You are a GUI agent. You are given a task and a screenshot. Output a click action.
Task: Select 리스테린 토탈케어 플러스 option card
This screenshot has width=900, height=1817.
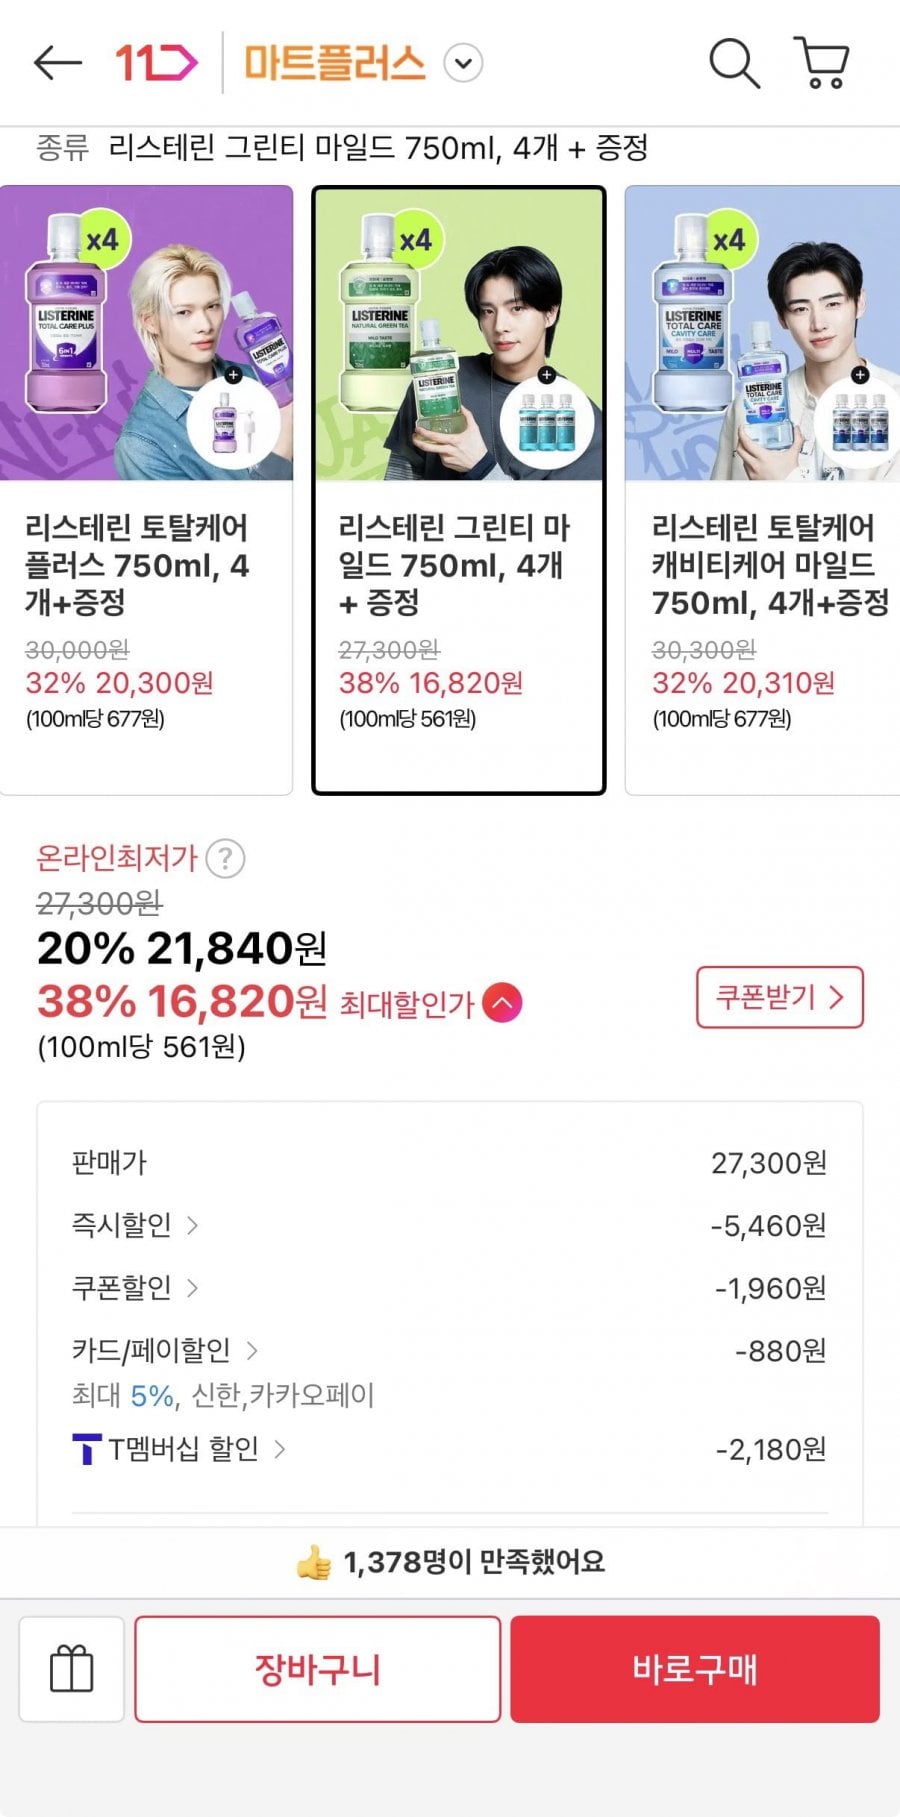point(146,490)
